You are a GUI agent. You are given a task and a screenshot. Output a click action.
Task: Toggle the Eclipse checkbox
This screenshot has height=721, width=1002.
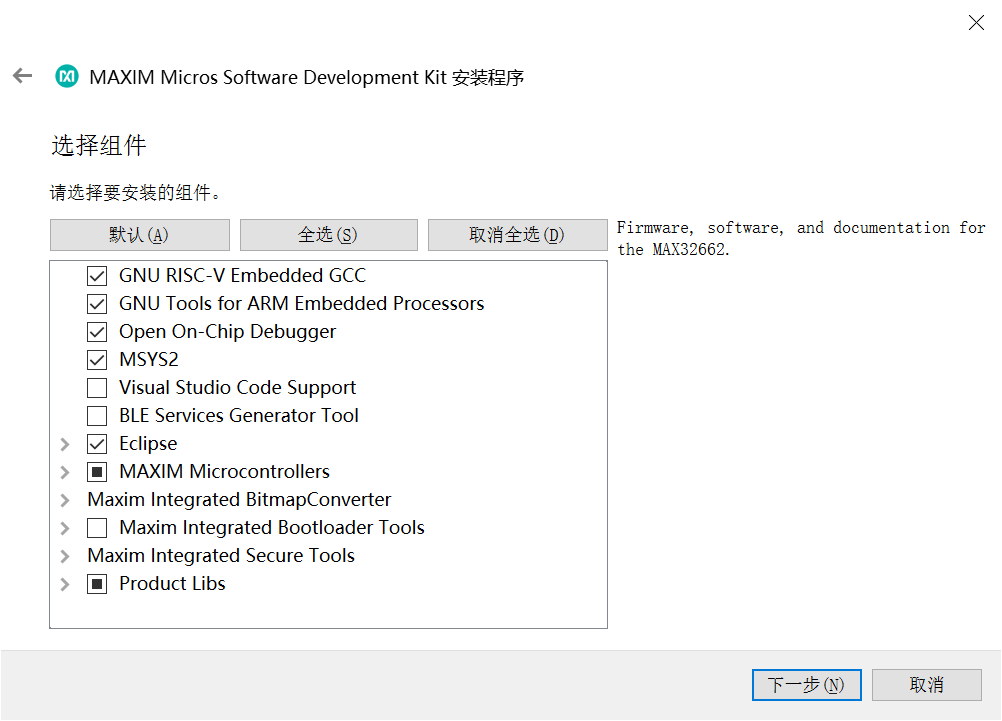[x=97, y=444]
